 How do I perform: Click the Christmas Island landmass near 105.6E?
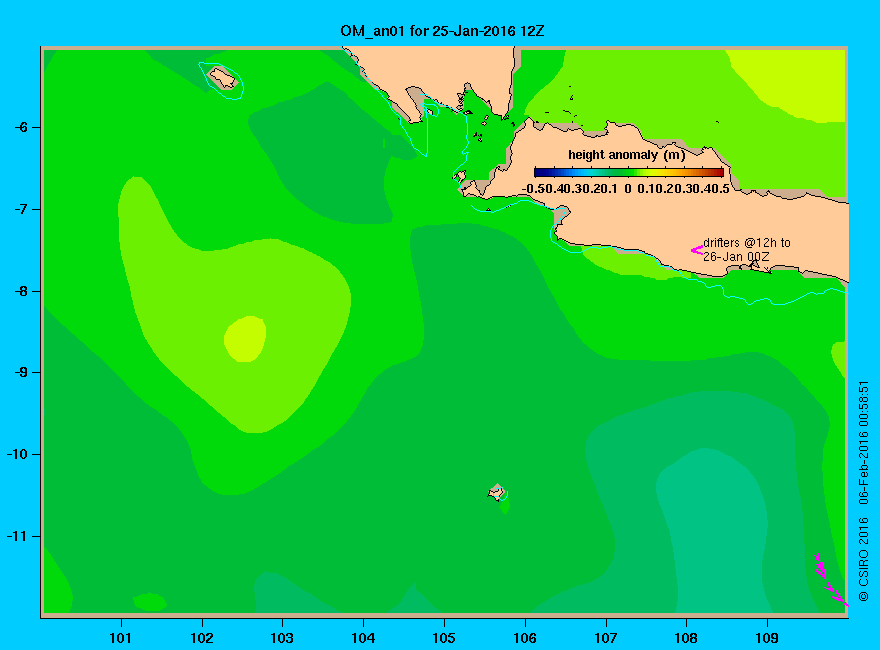click(497, 493)
